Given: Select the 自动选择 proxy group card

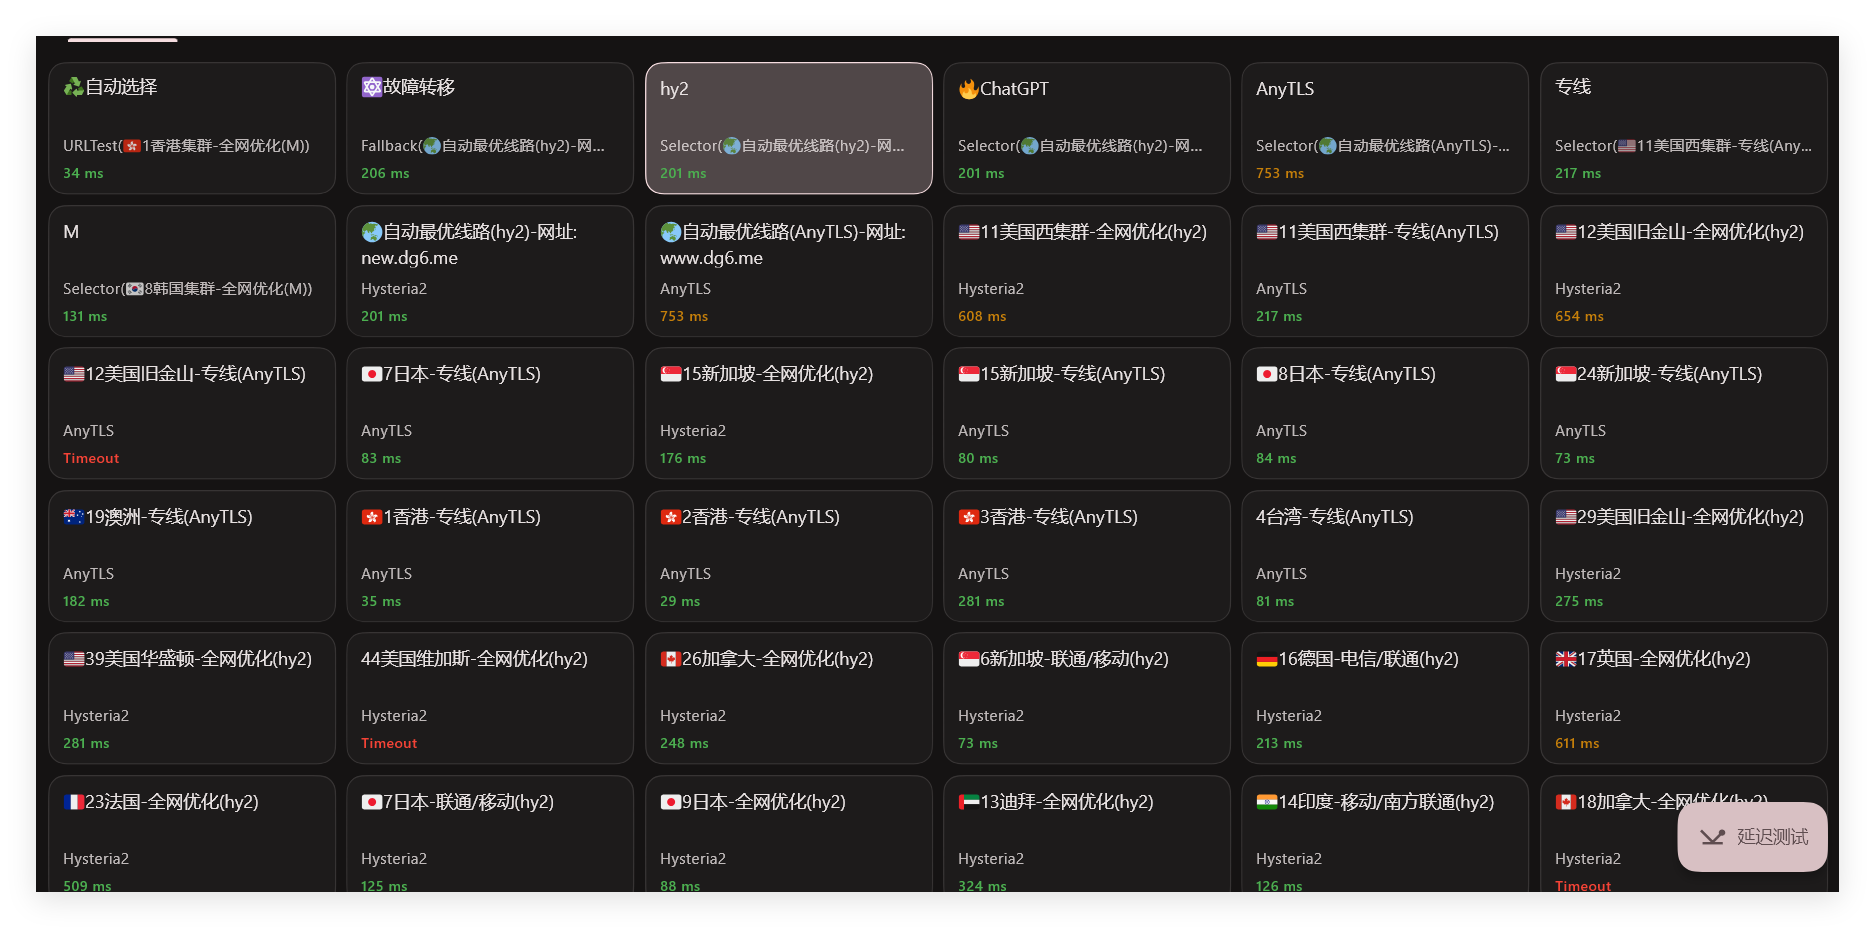Looking at the screenshot, I should coord(192,128).
